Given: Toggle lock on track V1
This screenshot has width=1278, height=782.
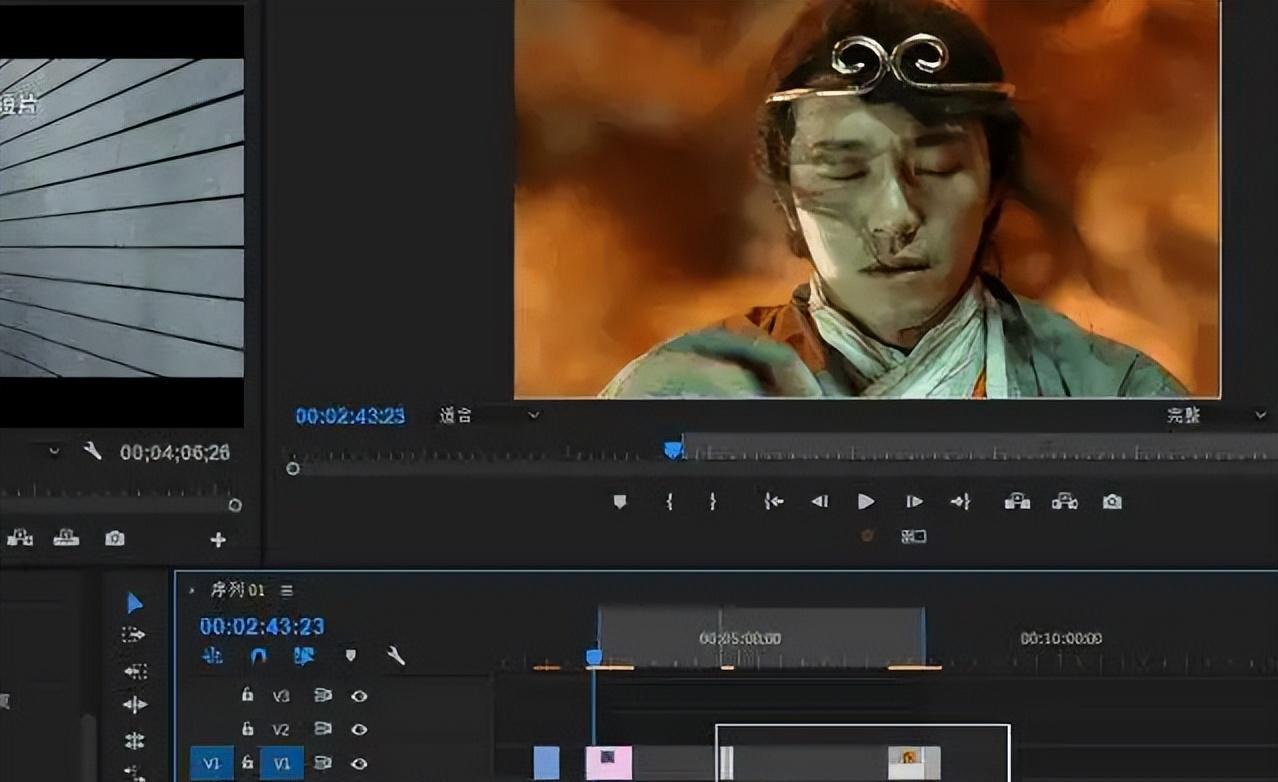Looking at the screenshot, I should pyautogui.click(x=247, y=763).
